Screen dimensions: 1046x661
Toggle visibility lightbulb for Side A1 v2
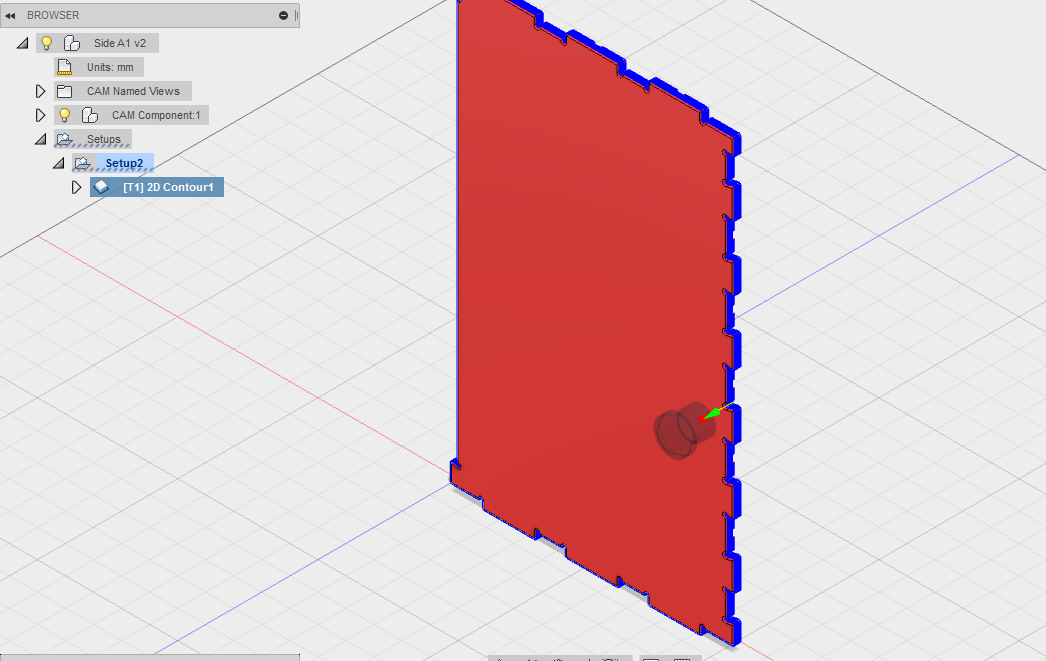coord(47,43)
